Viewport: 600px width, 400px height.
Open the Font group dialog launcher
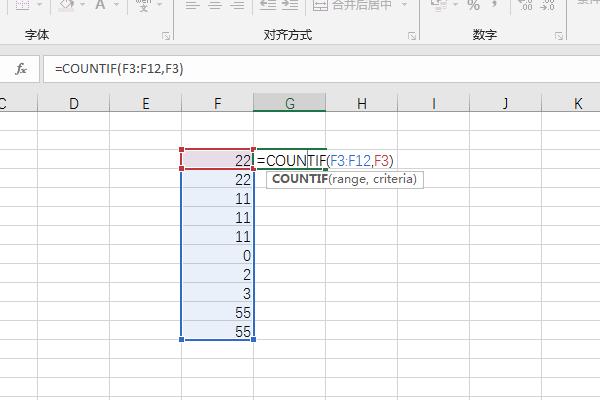click(166, 36)
